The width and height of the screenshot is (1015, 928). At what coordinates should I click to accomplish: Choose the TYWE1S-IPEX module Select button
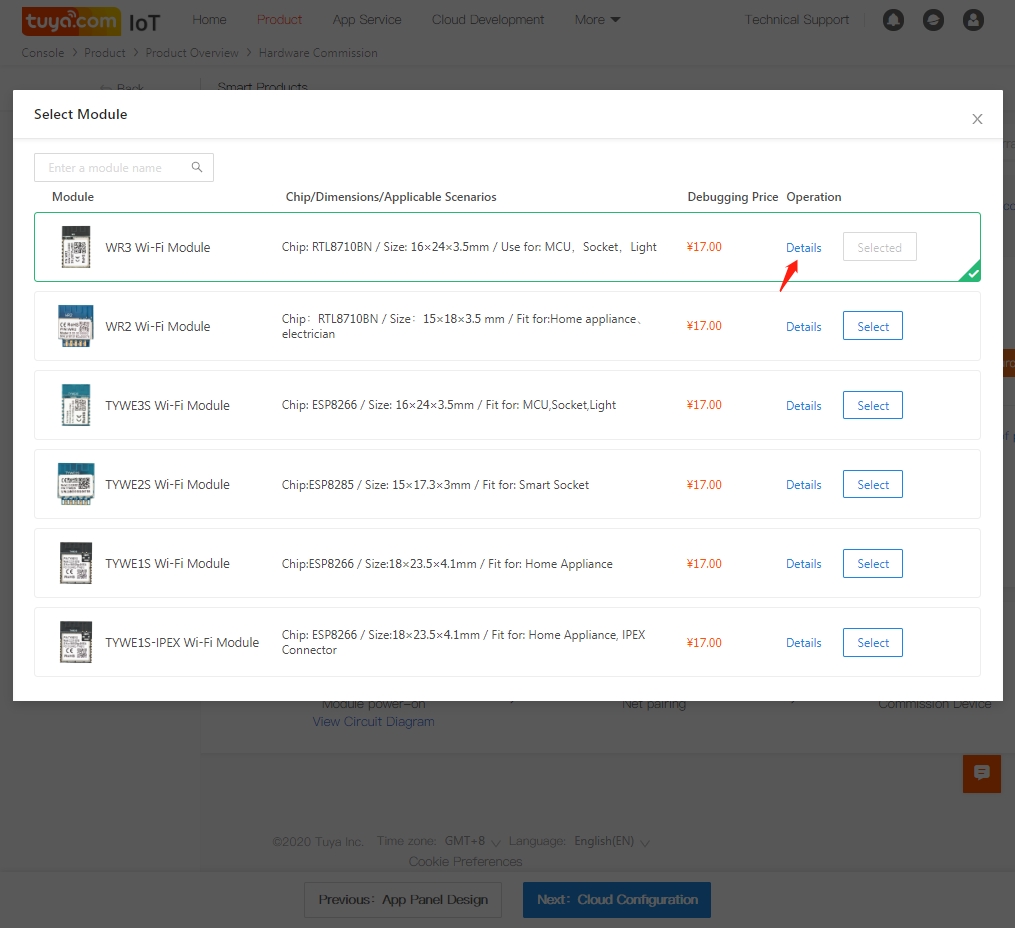click(x=872, y=642)
